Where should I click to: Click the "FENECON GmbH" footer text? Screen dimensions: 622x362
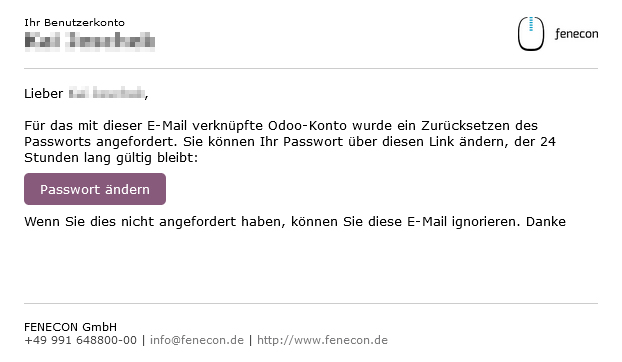click(71, 327)
